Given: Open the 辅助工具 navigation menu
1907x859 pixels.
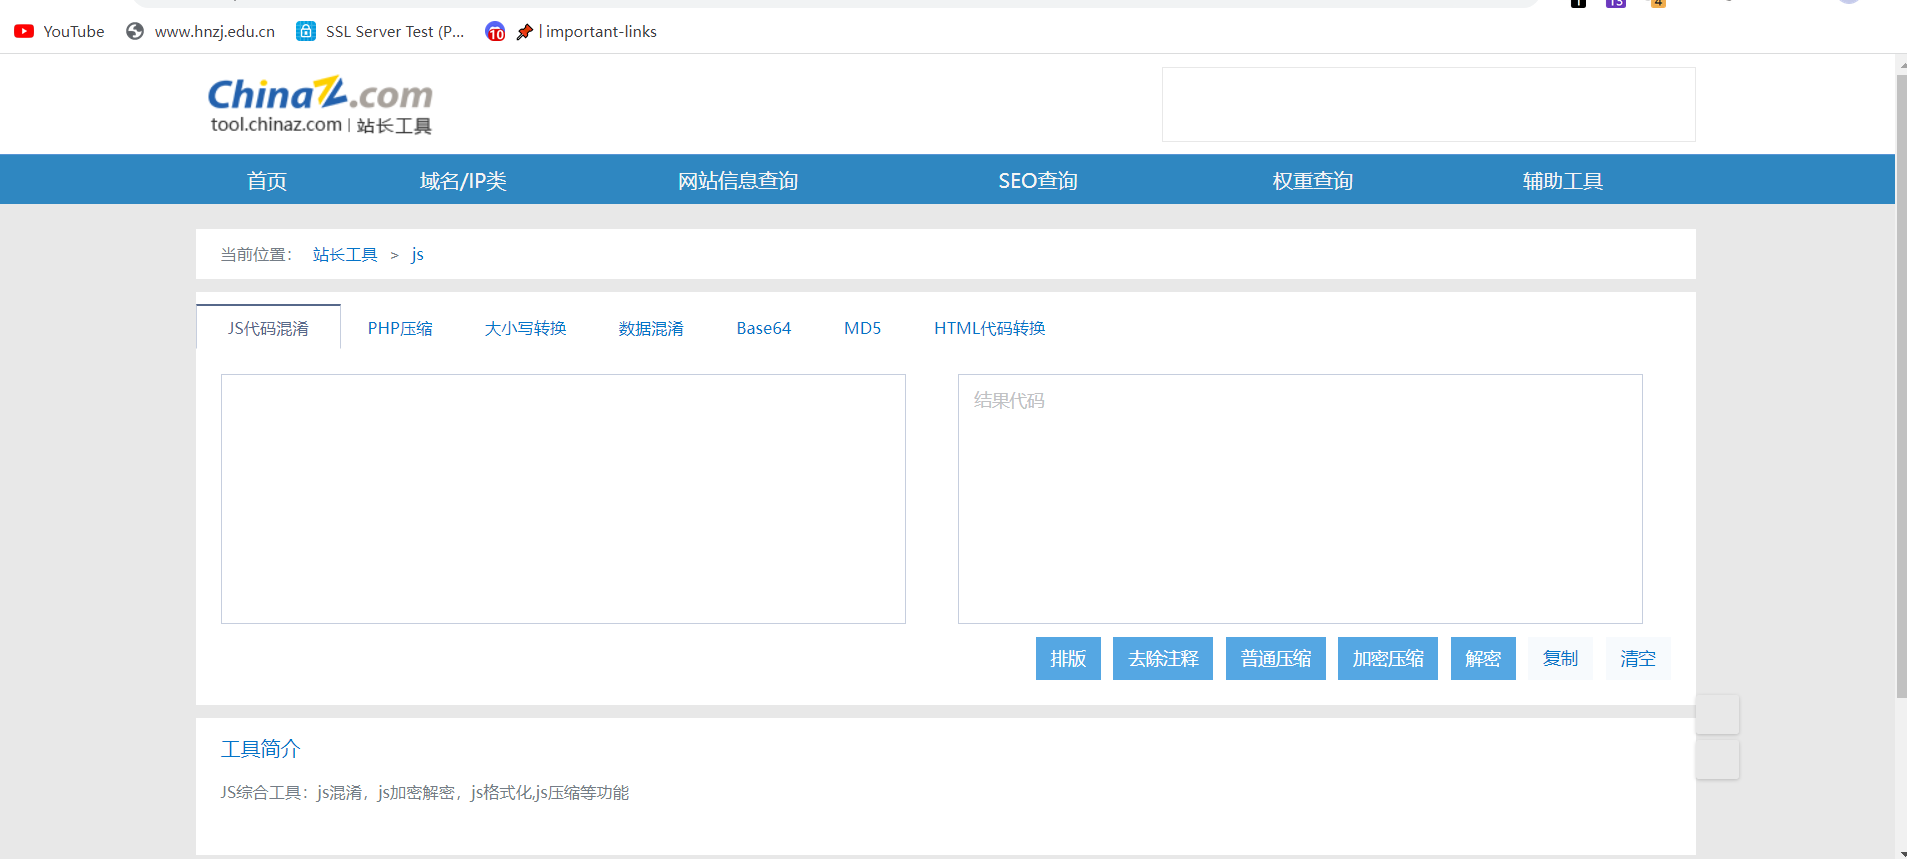Looking at the screenshot, I should point(1562,181).
